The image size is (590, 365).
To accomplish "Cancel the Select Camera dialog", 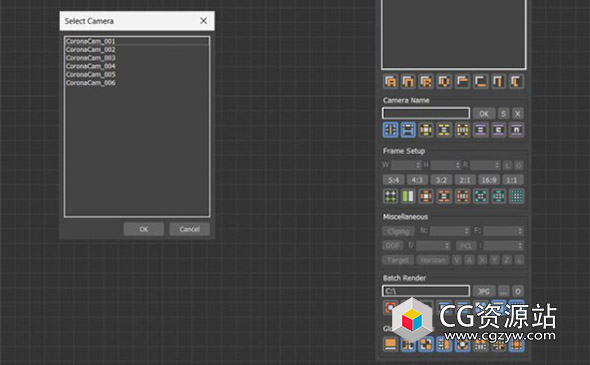I will [189, 229].
